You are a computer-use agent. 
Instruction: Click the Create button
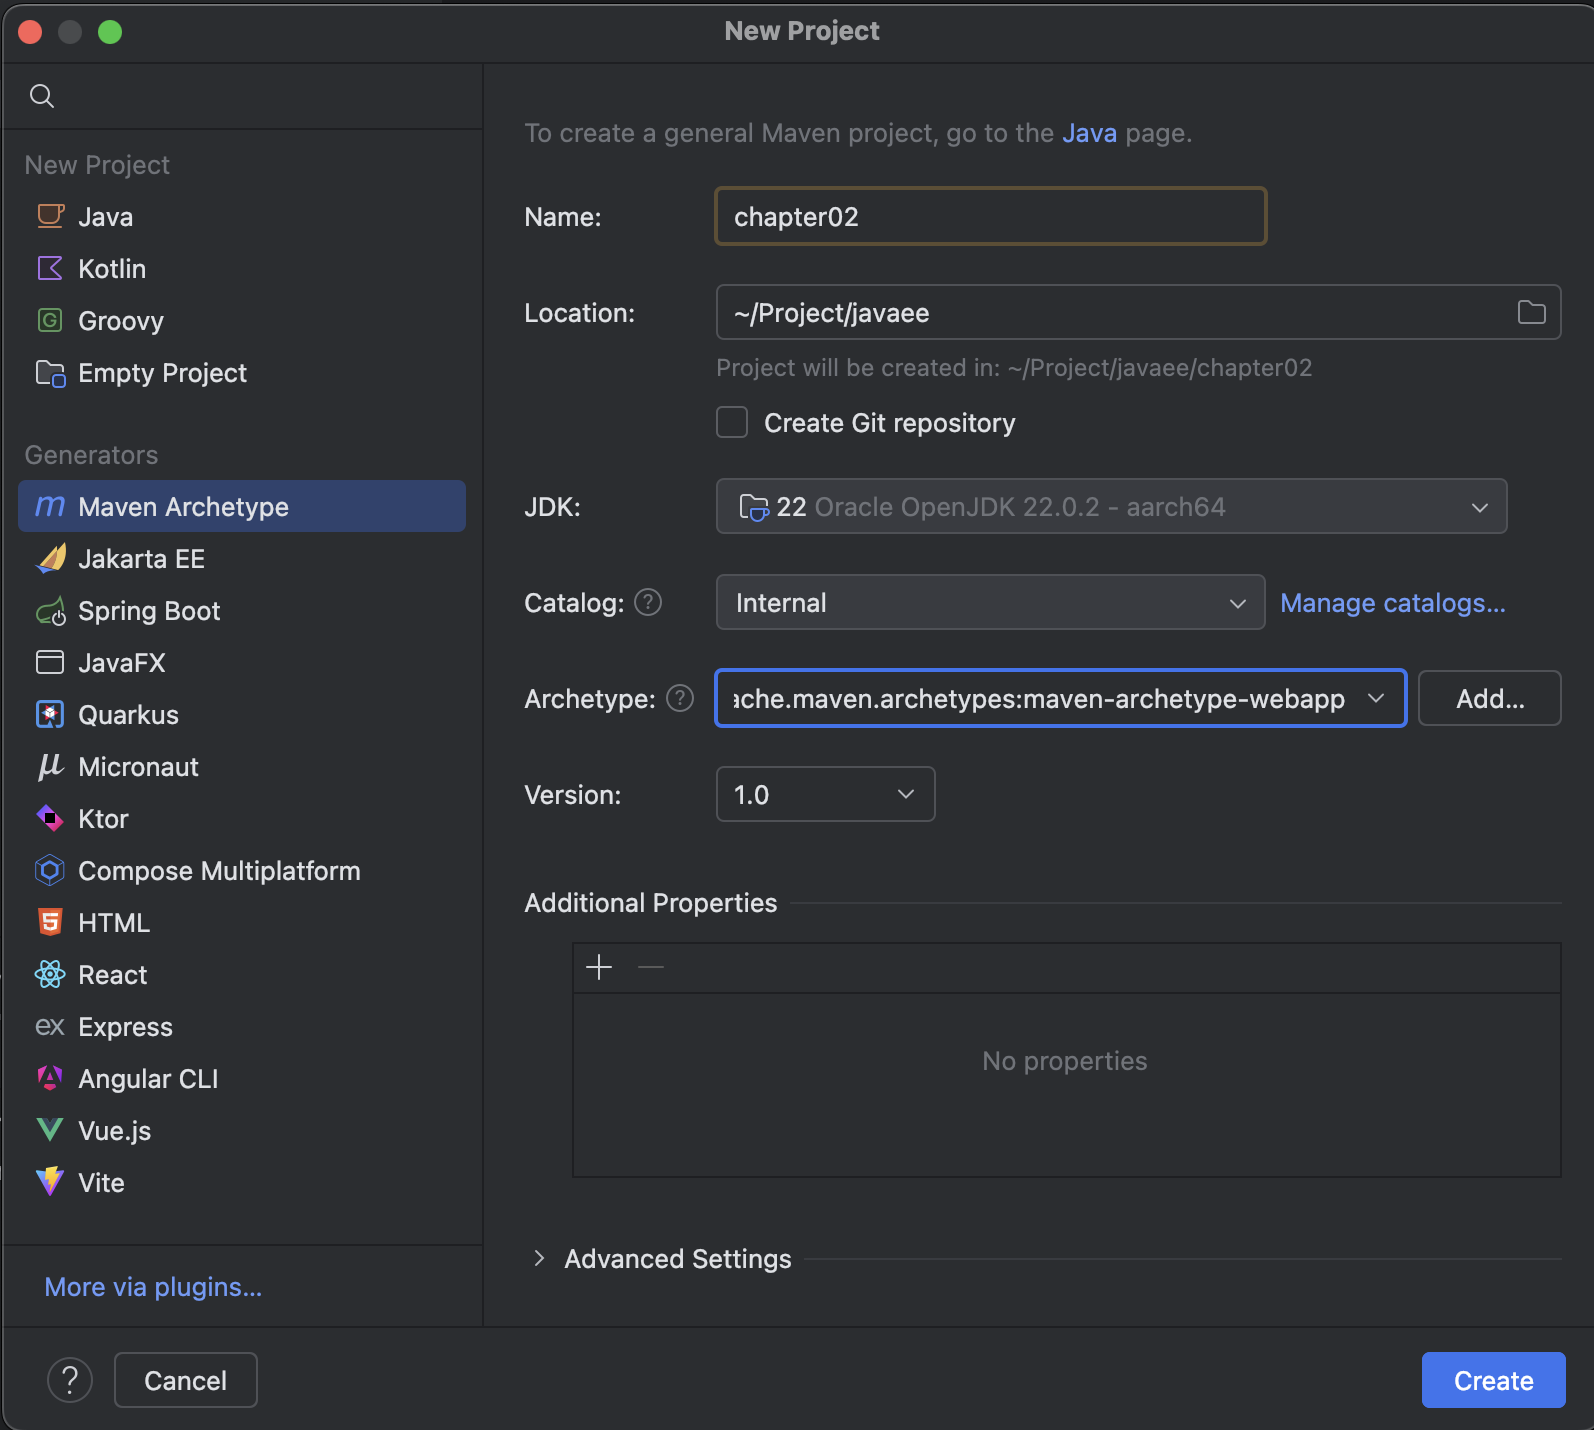tap(1493, 1380)
